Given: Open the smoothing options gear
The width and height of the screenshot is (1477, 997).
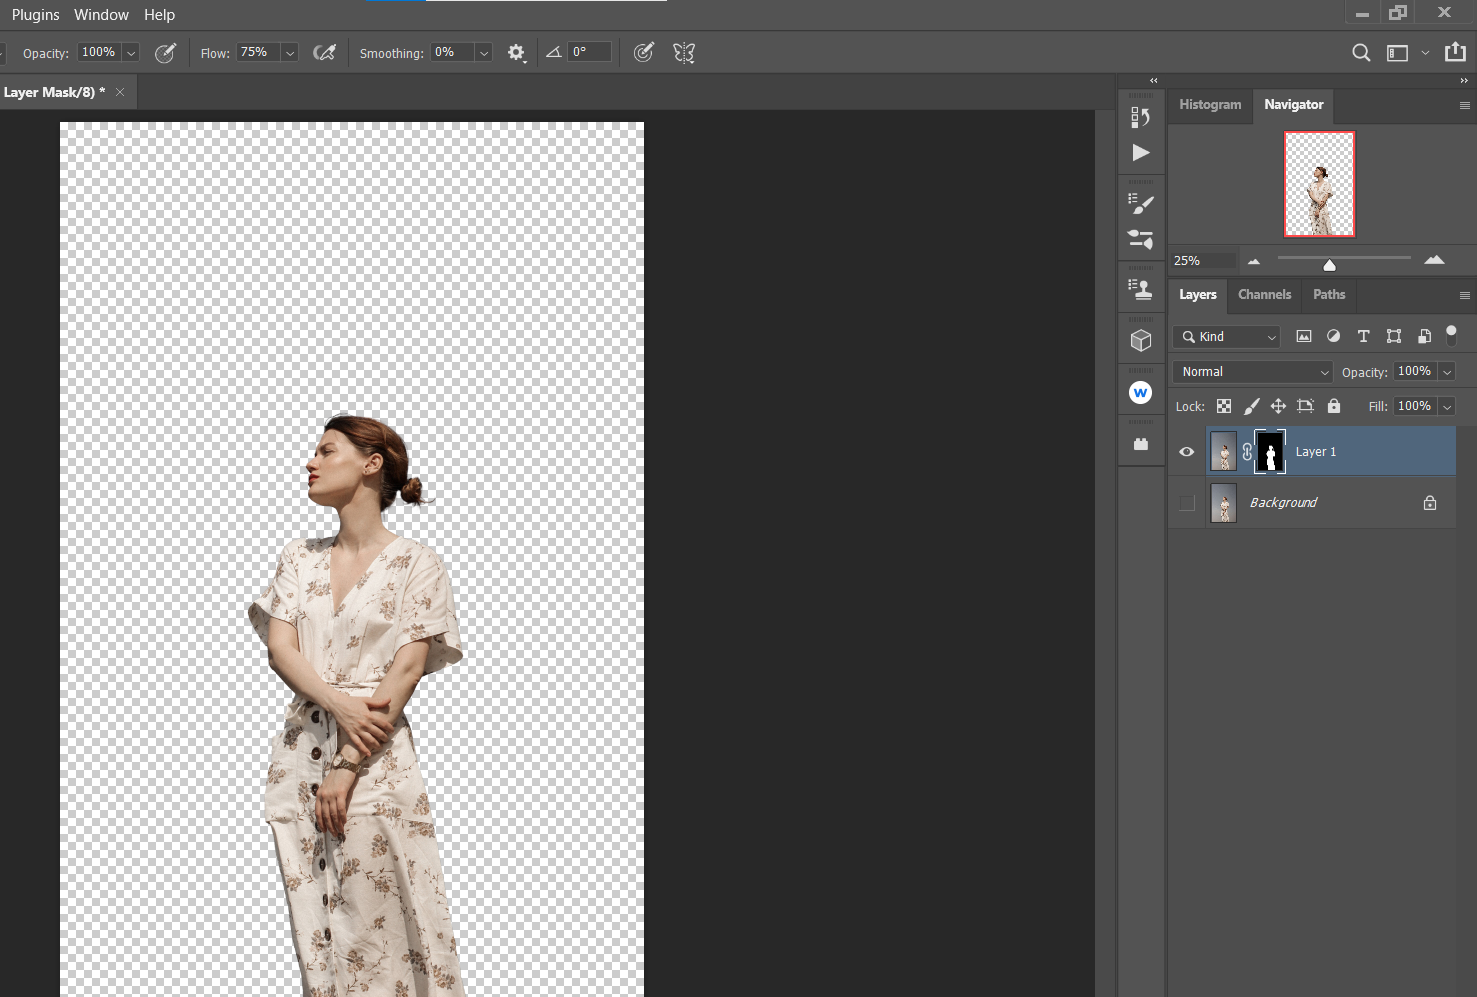Looking at the screenshot, I should pos(516,53).
